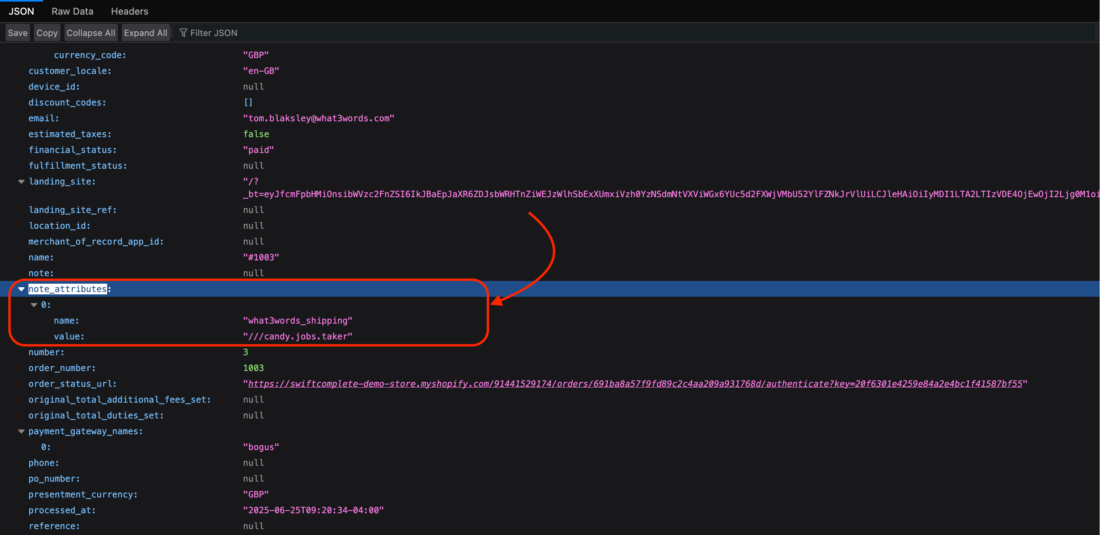Select the "what3words_shipping" value
Image resolution: width=1100 pixels, height=535 pixels.
297,321
